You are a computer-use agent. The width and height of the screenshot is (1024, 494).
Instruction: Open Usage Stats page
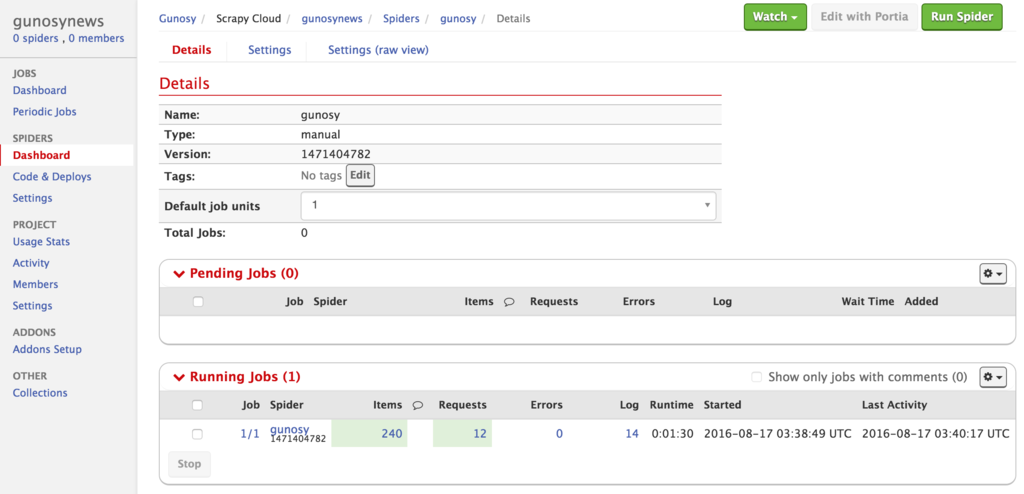(x=41, y=242)
